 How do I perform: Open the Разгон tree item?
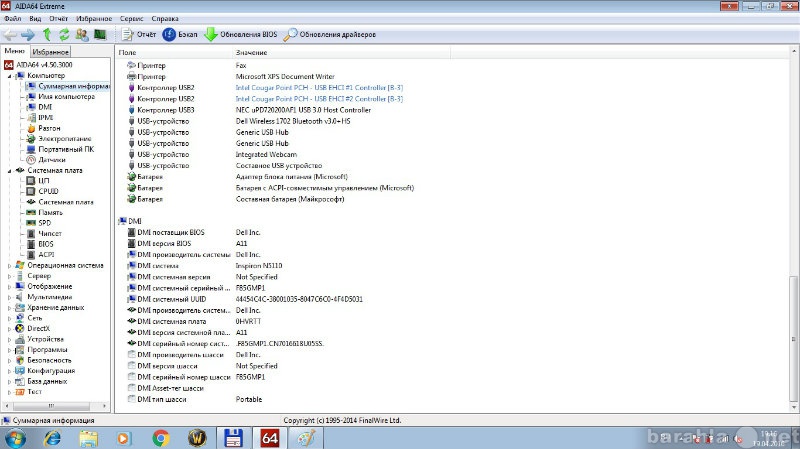tap(43, 128)
